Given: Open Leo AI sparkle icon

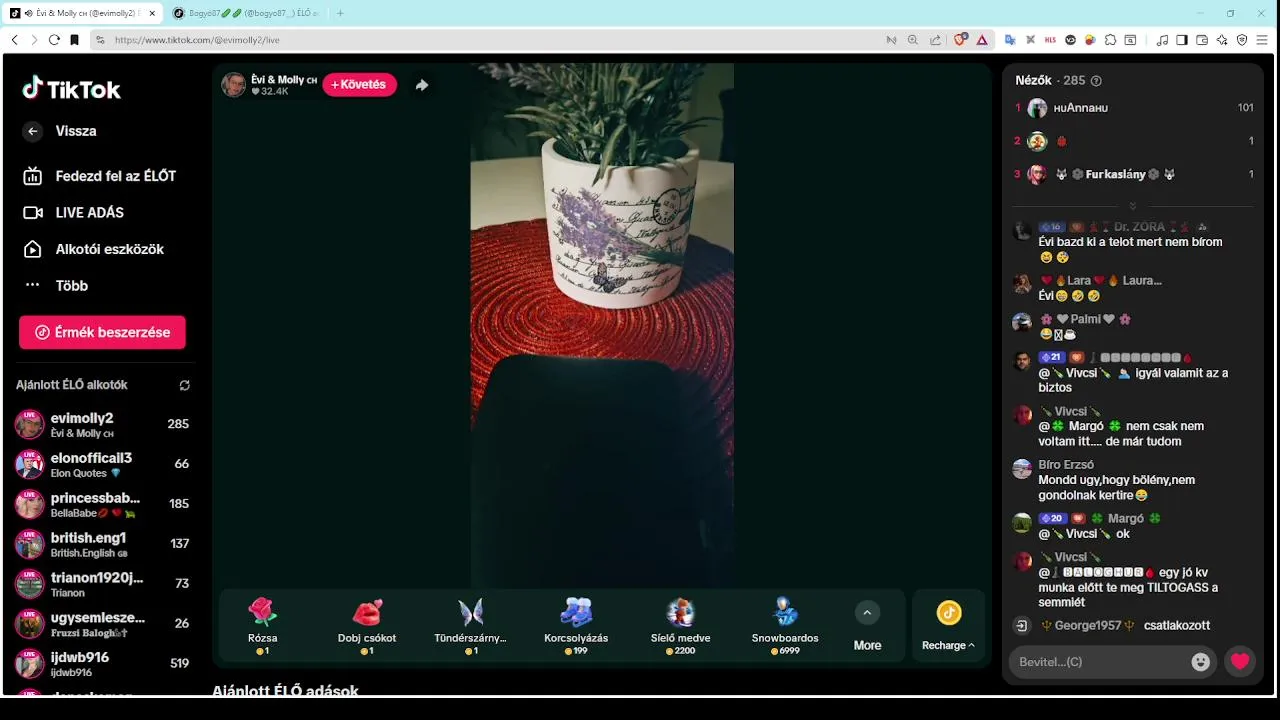Looking at the screenshot, I should (1222, 40).
